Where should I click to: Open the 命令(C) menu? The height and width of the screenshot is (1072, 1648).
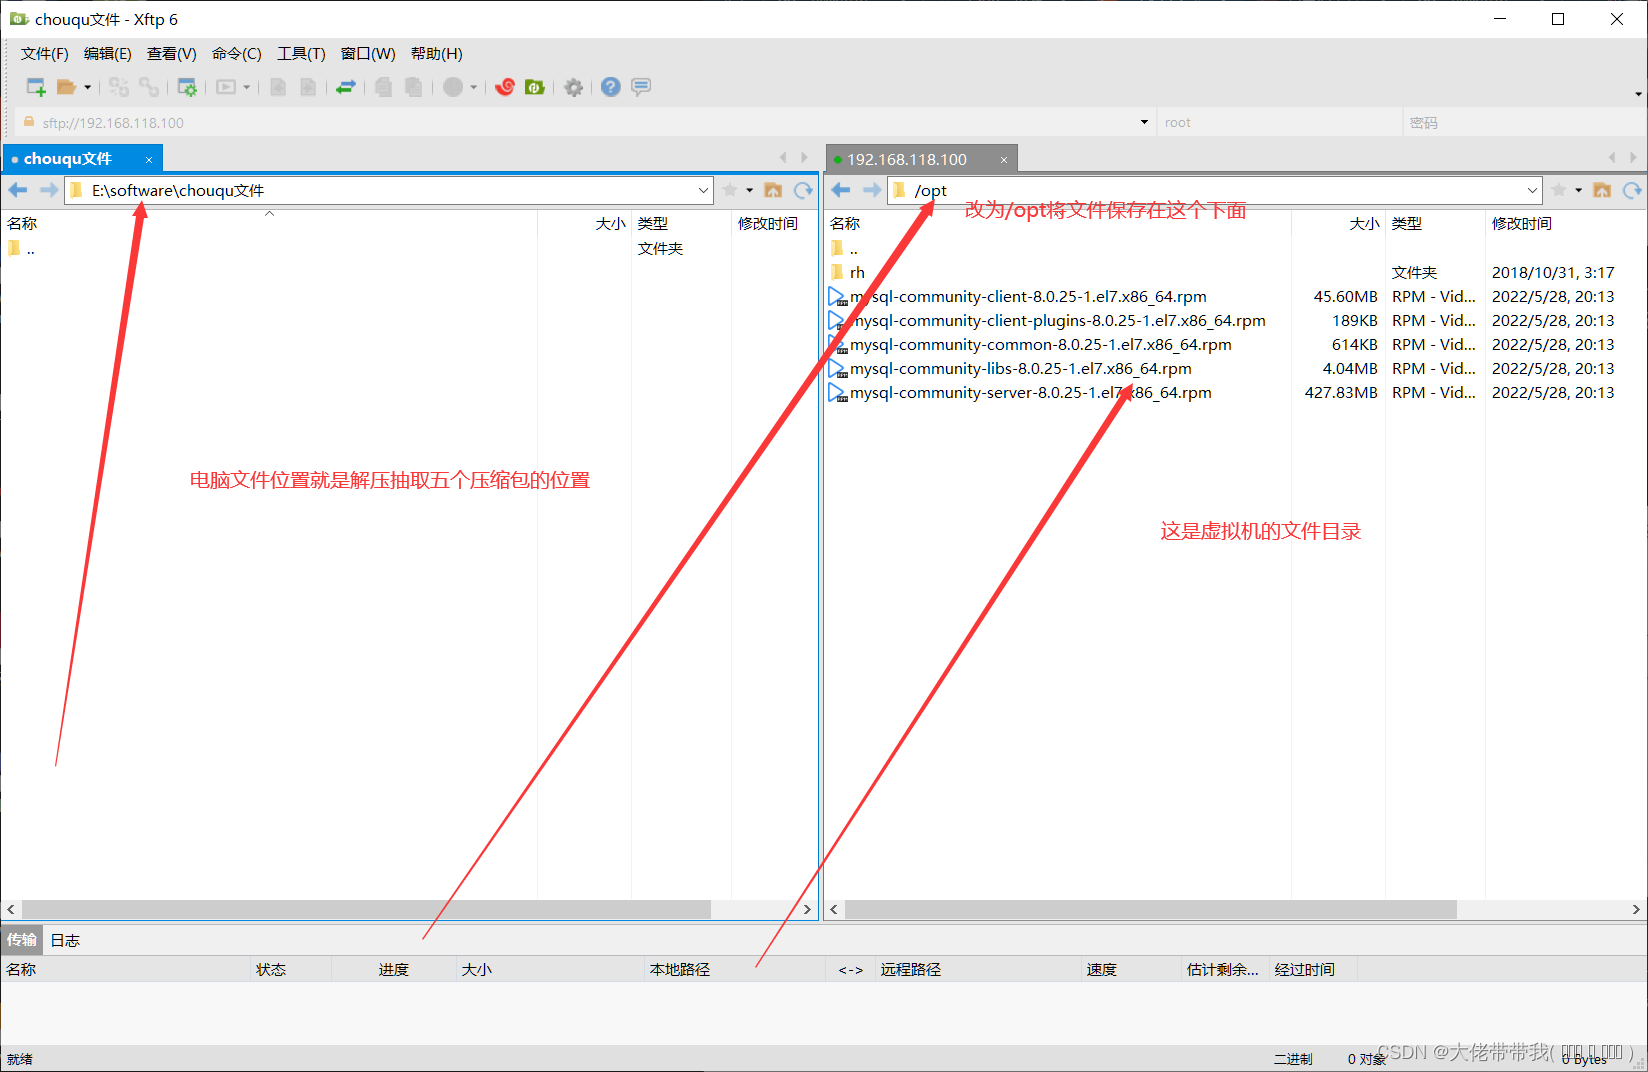tap(237, 54)
